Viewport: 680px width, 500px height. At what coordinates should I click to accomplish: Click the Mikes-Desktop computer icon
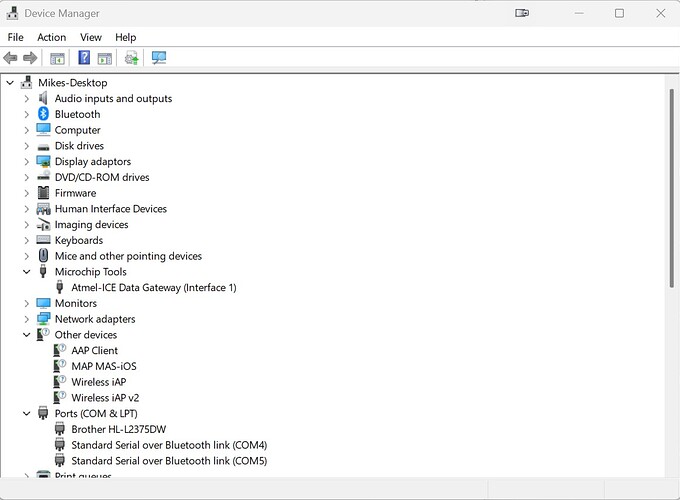point(26,82)
